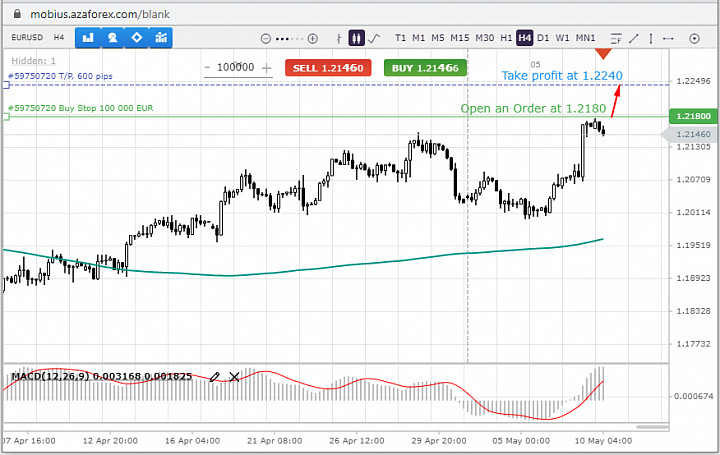Select the horizontal line drawing tool
The image size is (720, 455).
click(x=668, y=39)
